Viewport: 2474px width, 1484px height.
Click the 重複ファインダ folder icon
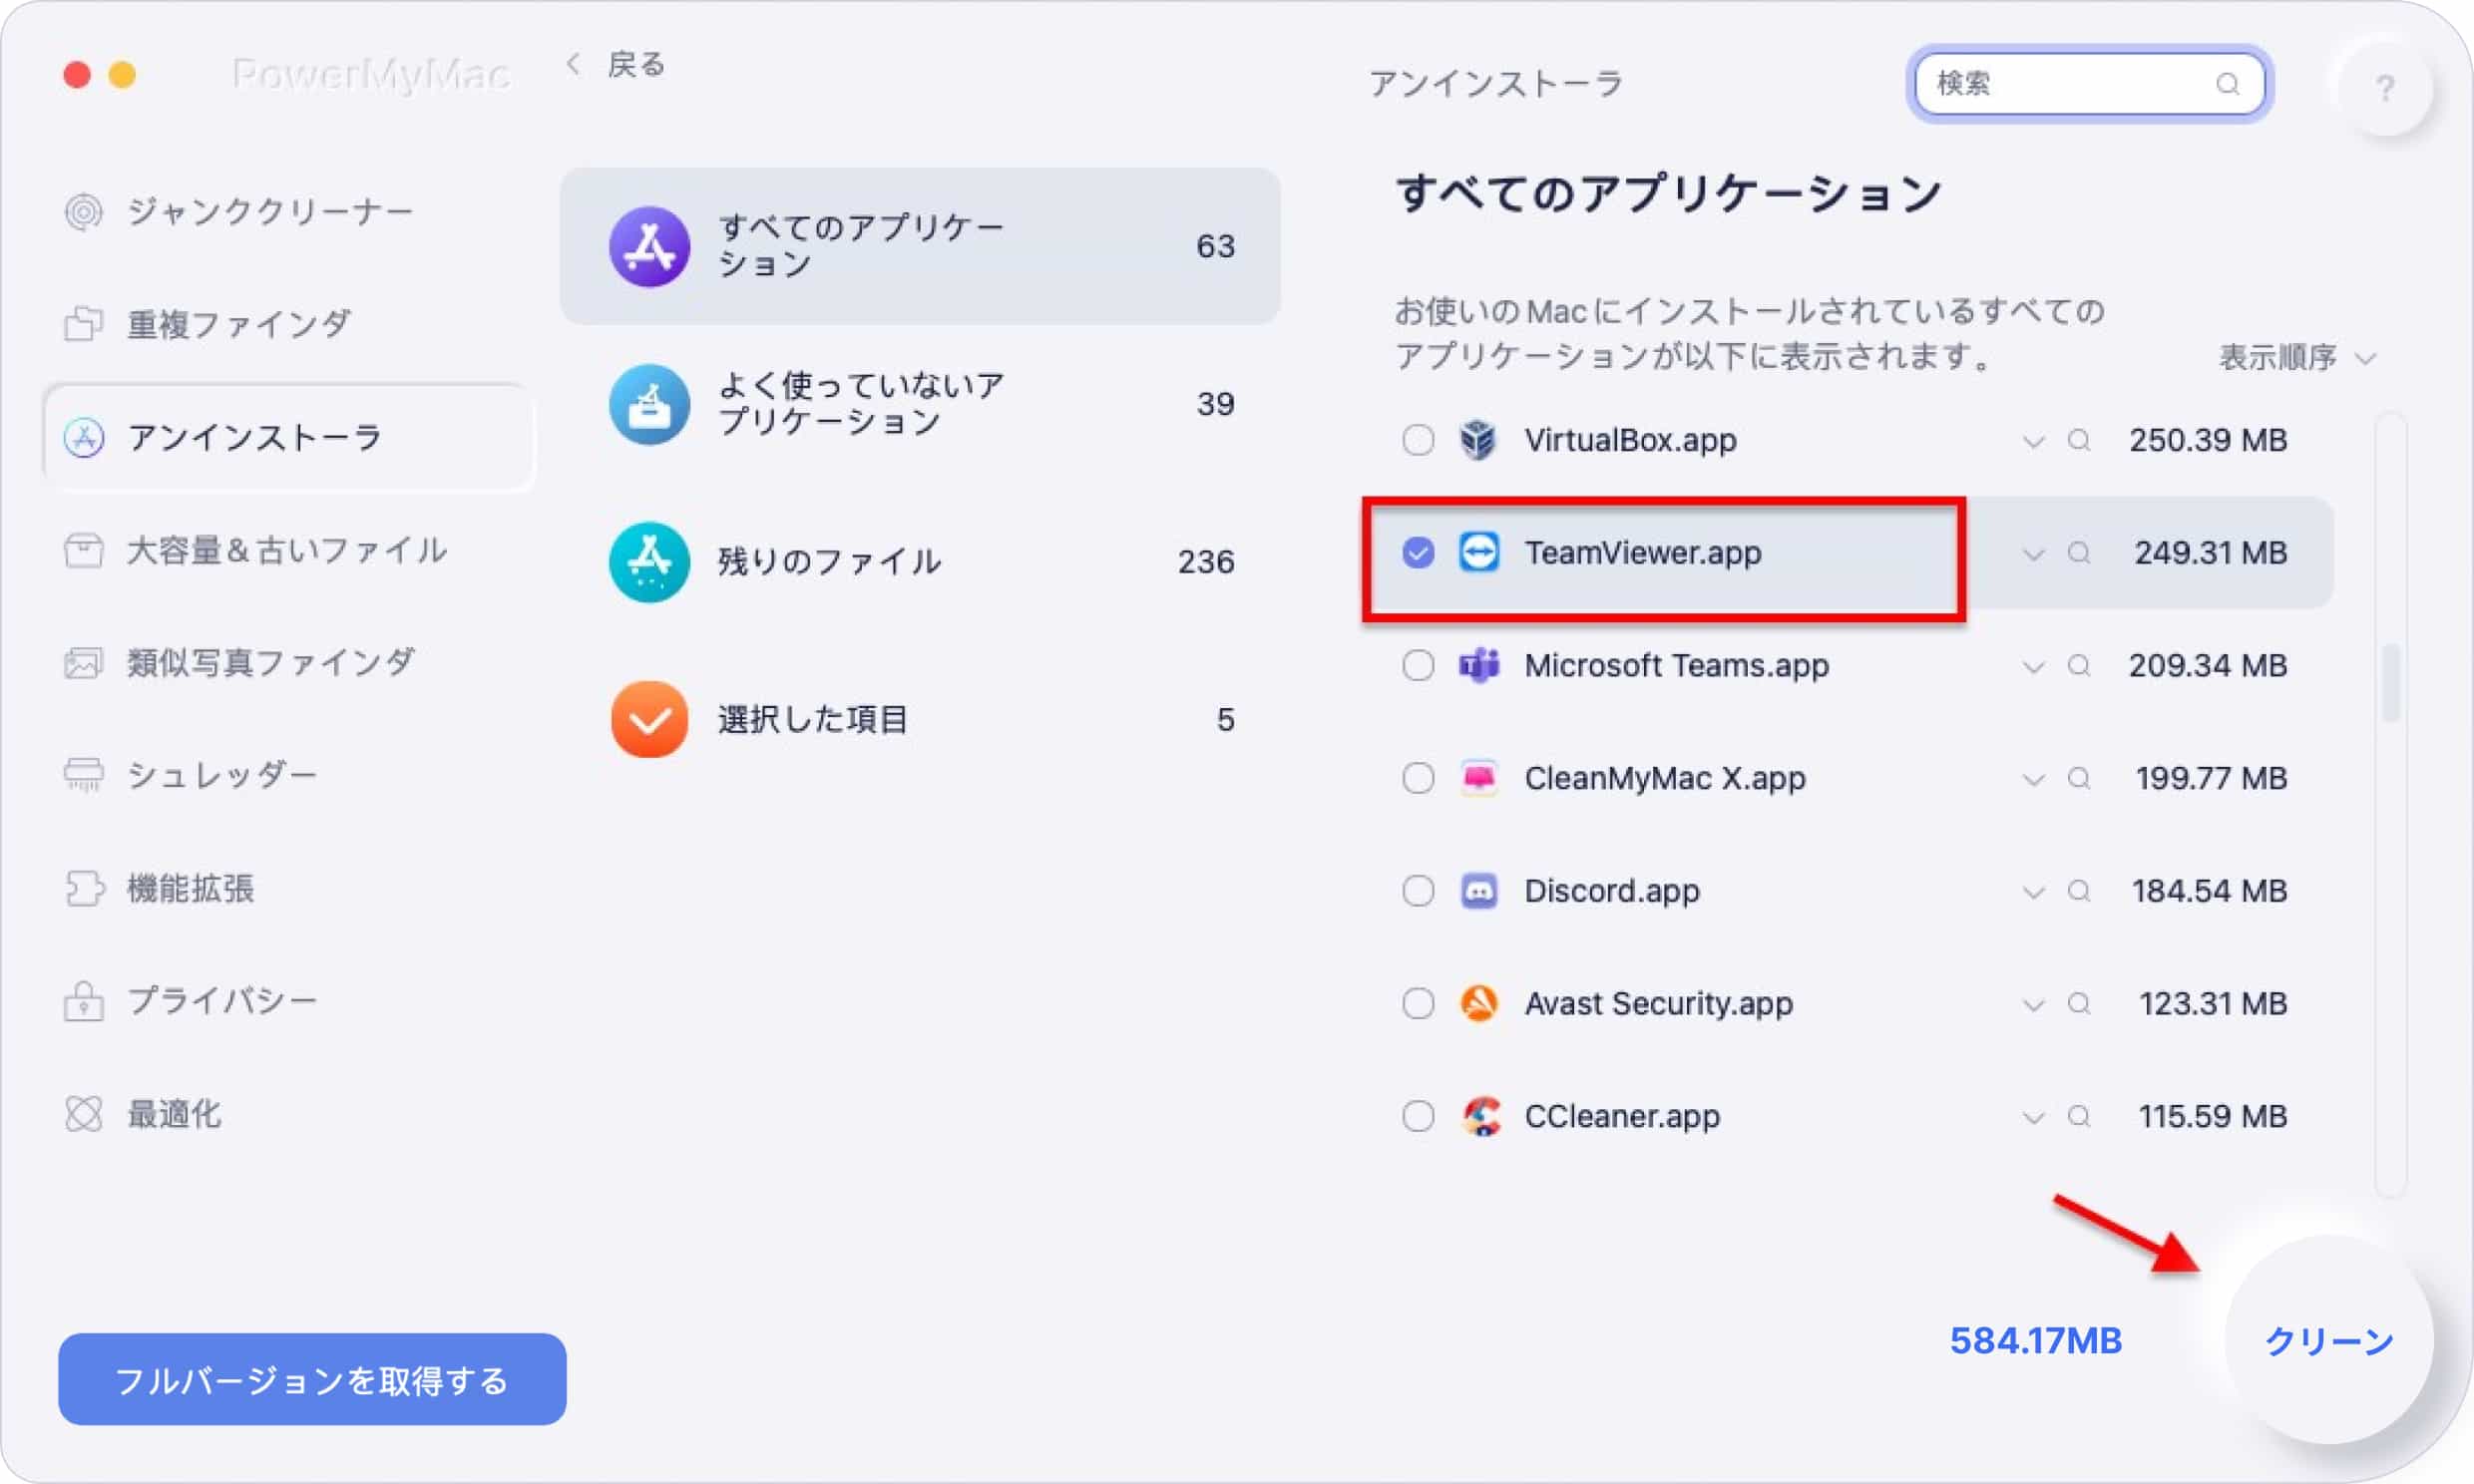point(84,324)
